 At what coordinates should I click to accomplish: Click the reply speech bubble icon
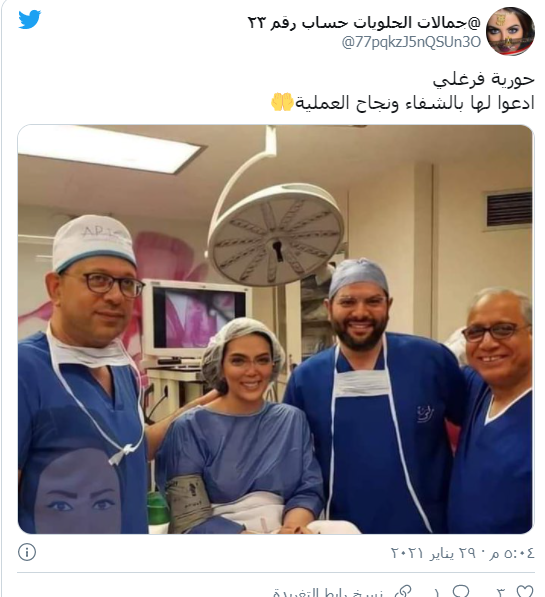461,591
